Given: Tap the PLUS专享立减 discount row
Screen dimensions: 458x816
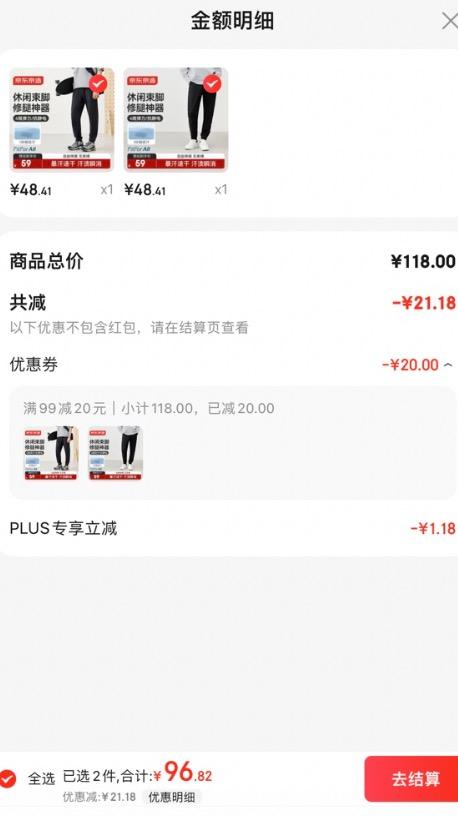Looking at the screenshot, I should (229, 528).
